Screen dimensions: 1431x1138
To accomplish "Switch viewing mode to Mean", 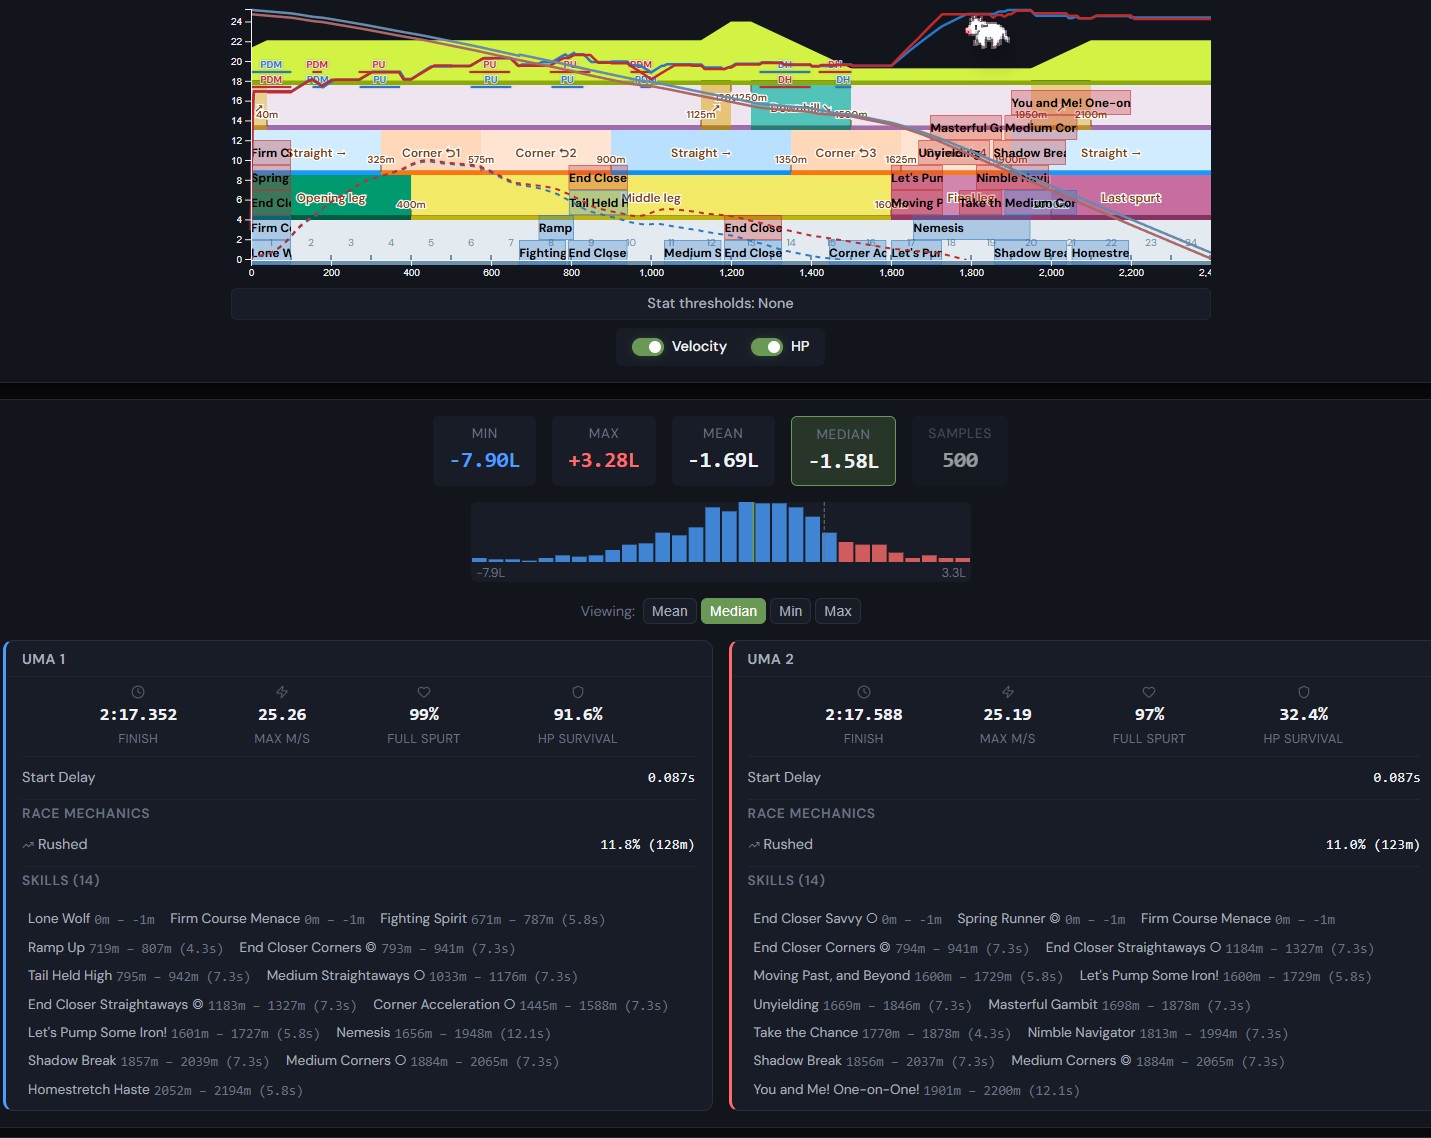I will tap(670, 611).
